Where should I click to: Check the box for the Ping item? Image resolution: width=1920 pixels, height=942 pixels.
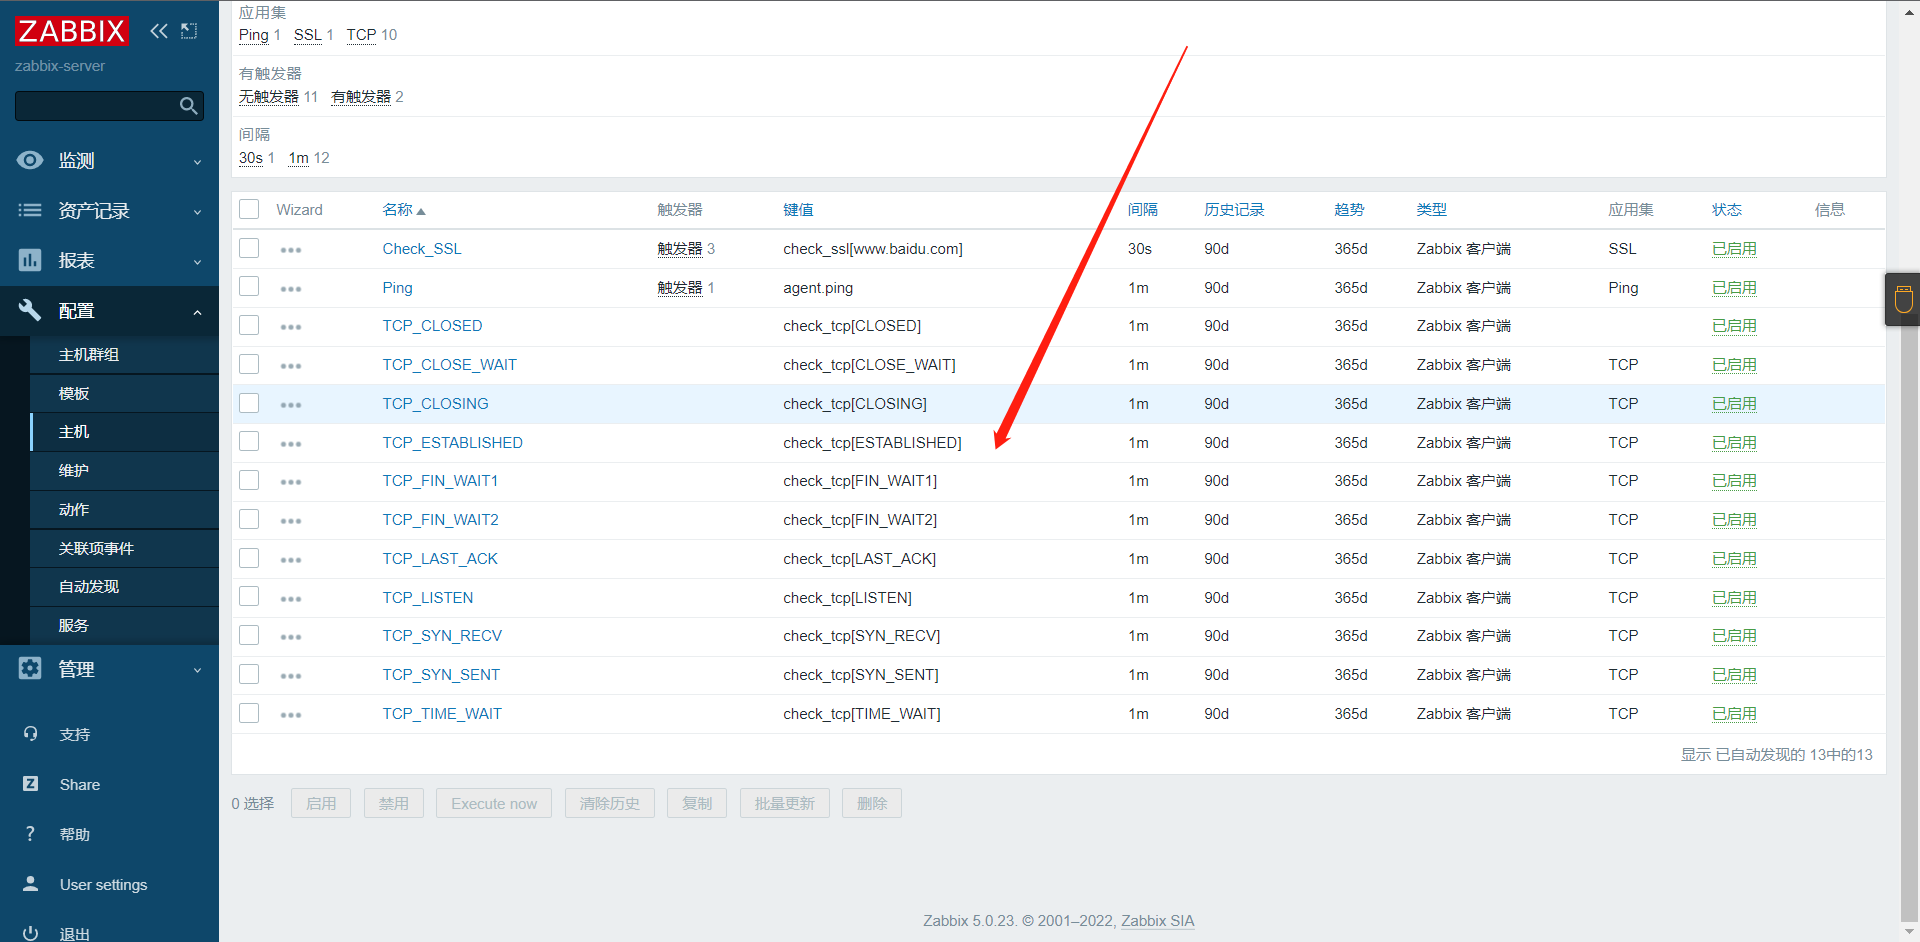click(249, 287)
